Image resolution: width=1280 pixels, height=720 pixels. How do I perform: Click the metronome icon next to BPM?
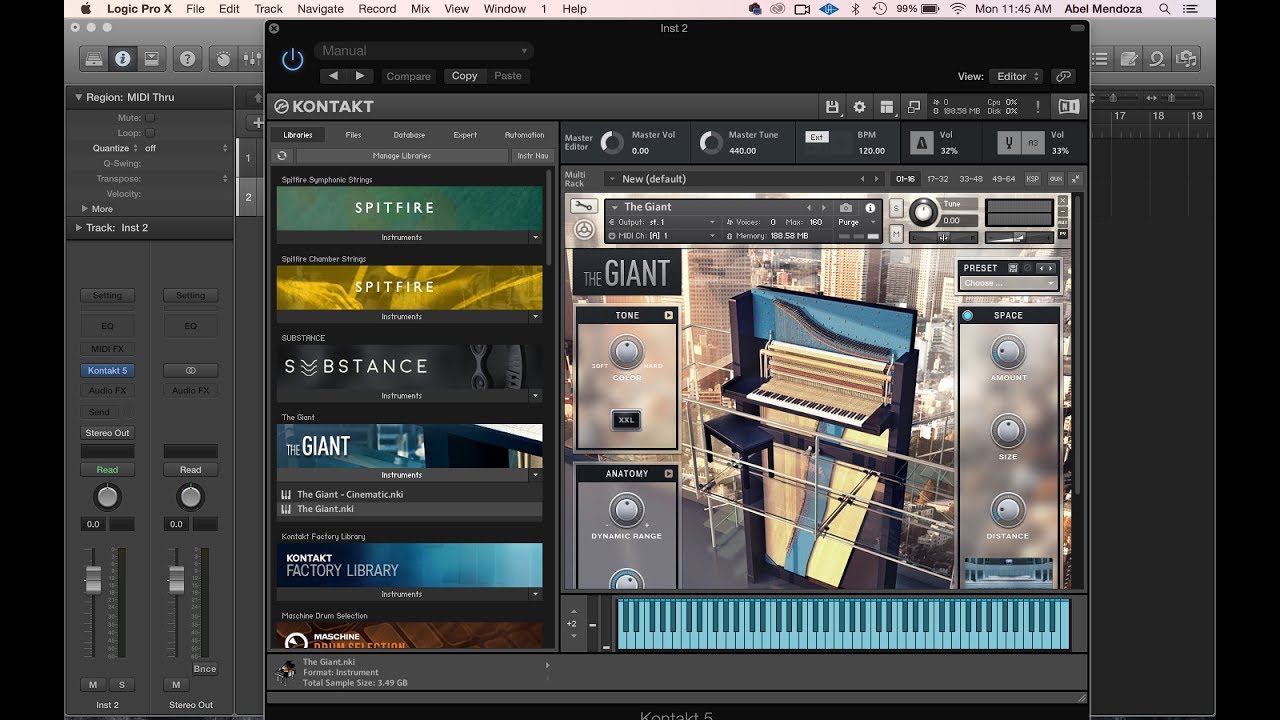coord(921,144)
